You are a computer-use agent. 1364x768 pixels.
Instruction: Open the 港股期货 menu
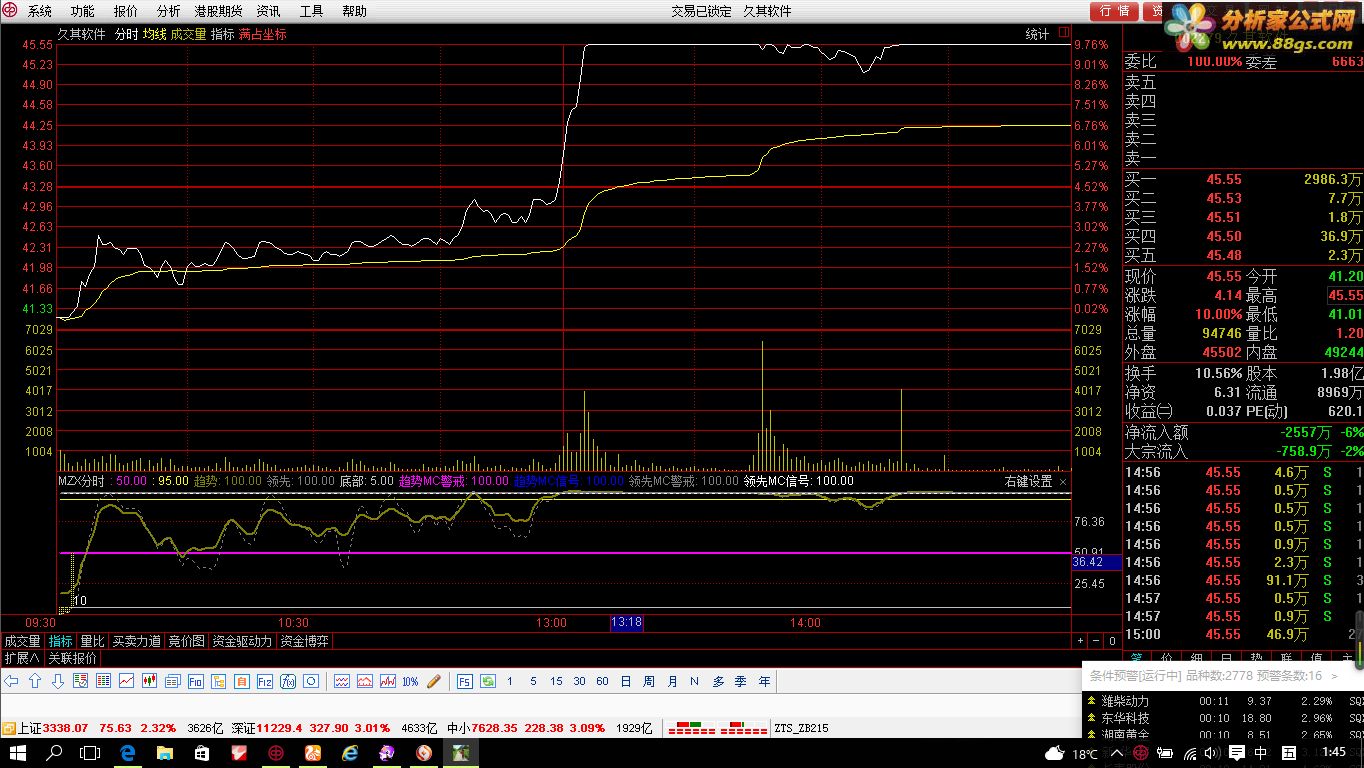coord(219,11)
